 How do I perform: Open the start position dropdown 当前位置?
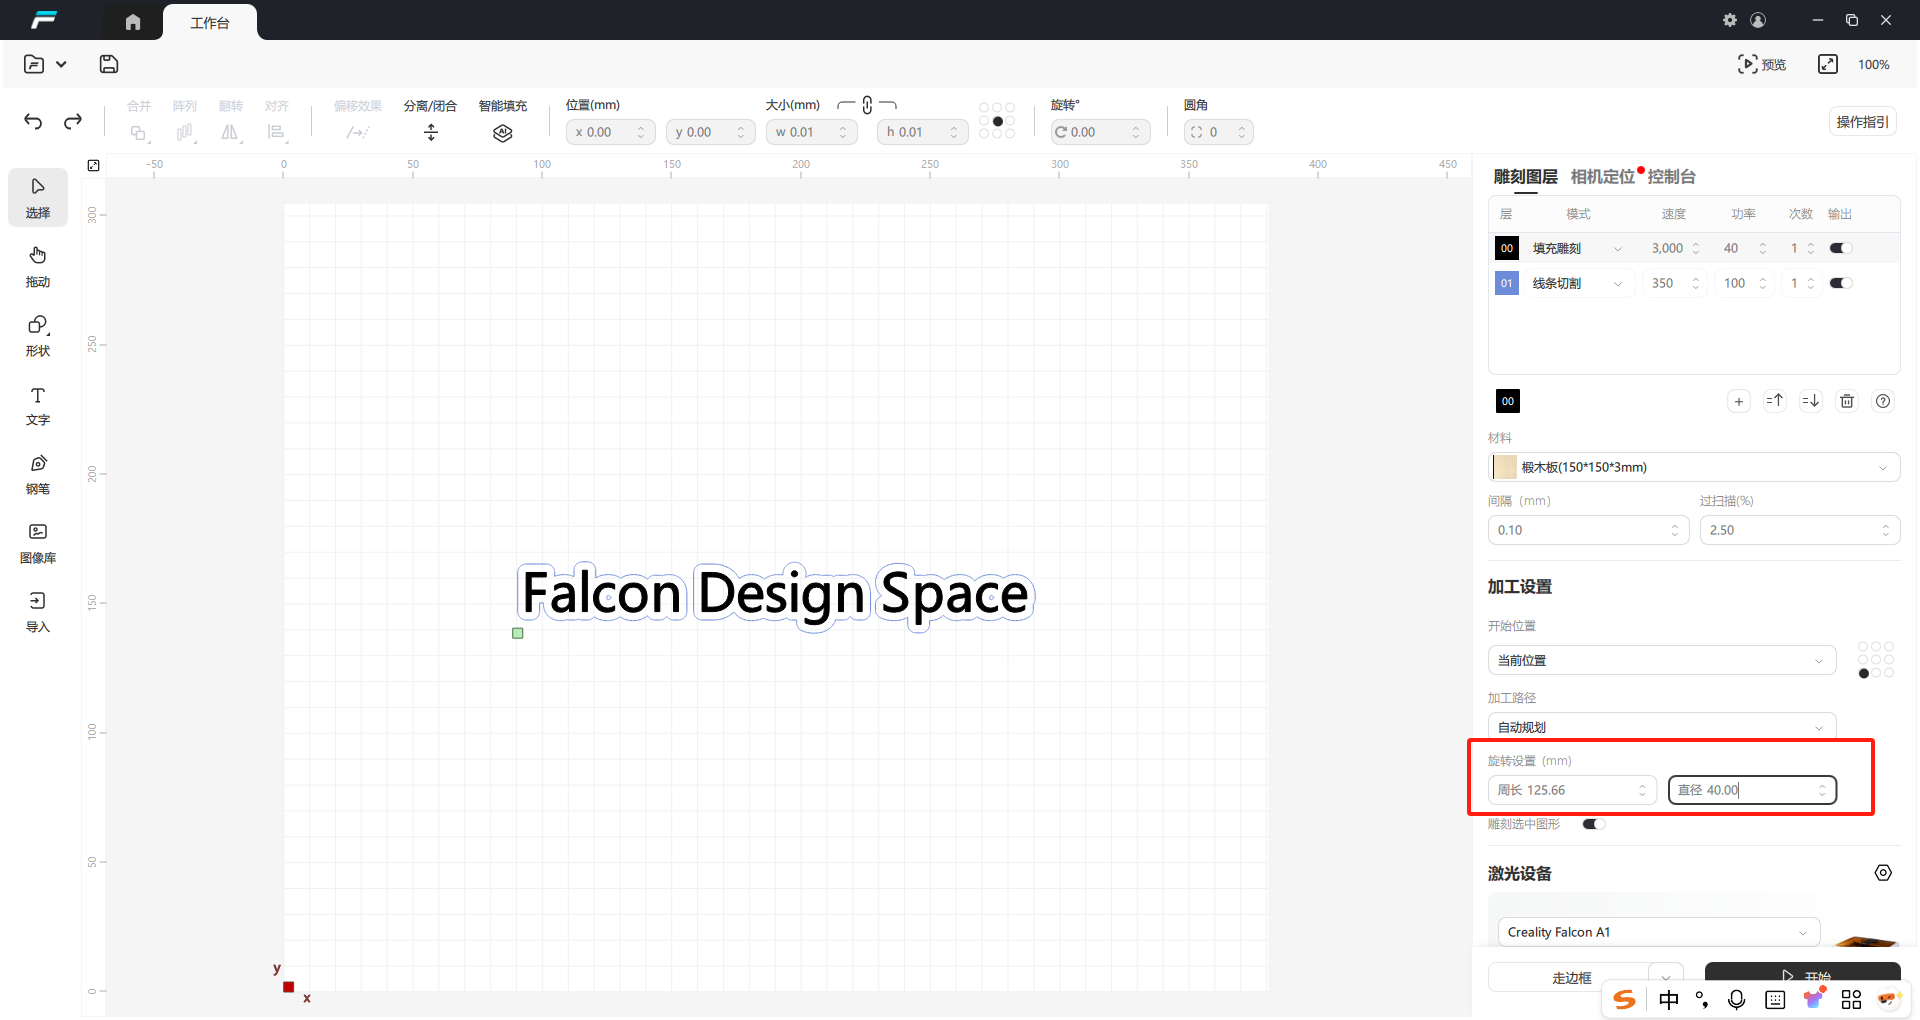coord(1661,660)
